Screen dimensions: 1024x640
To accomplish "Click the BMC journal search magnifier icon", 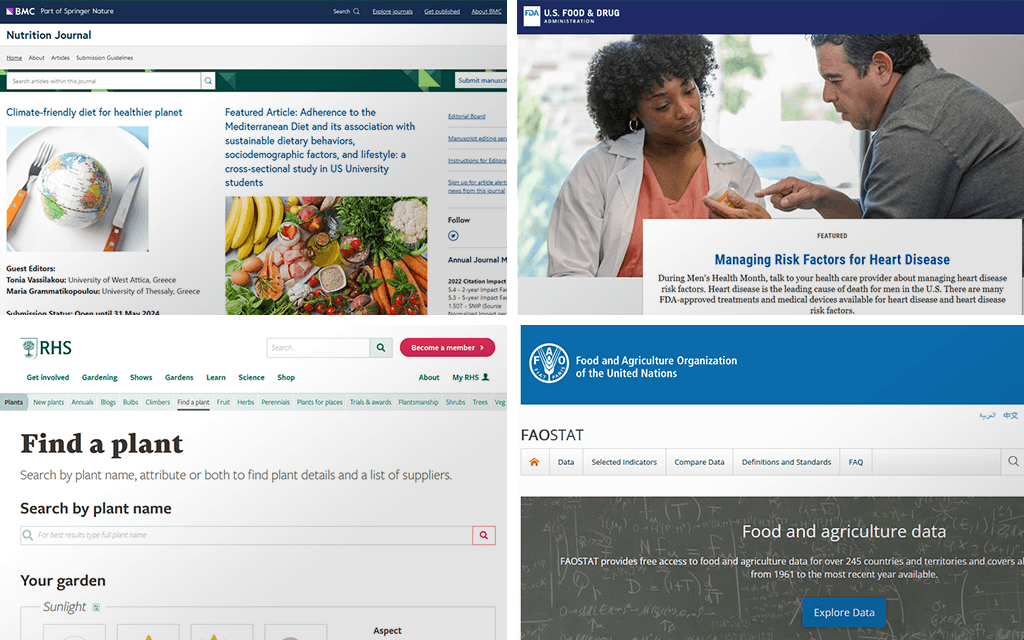I will [208, 81].
